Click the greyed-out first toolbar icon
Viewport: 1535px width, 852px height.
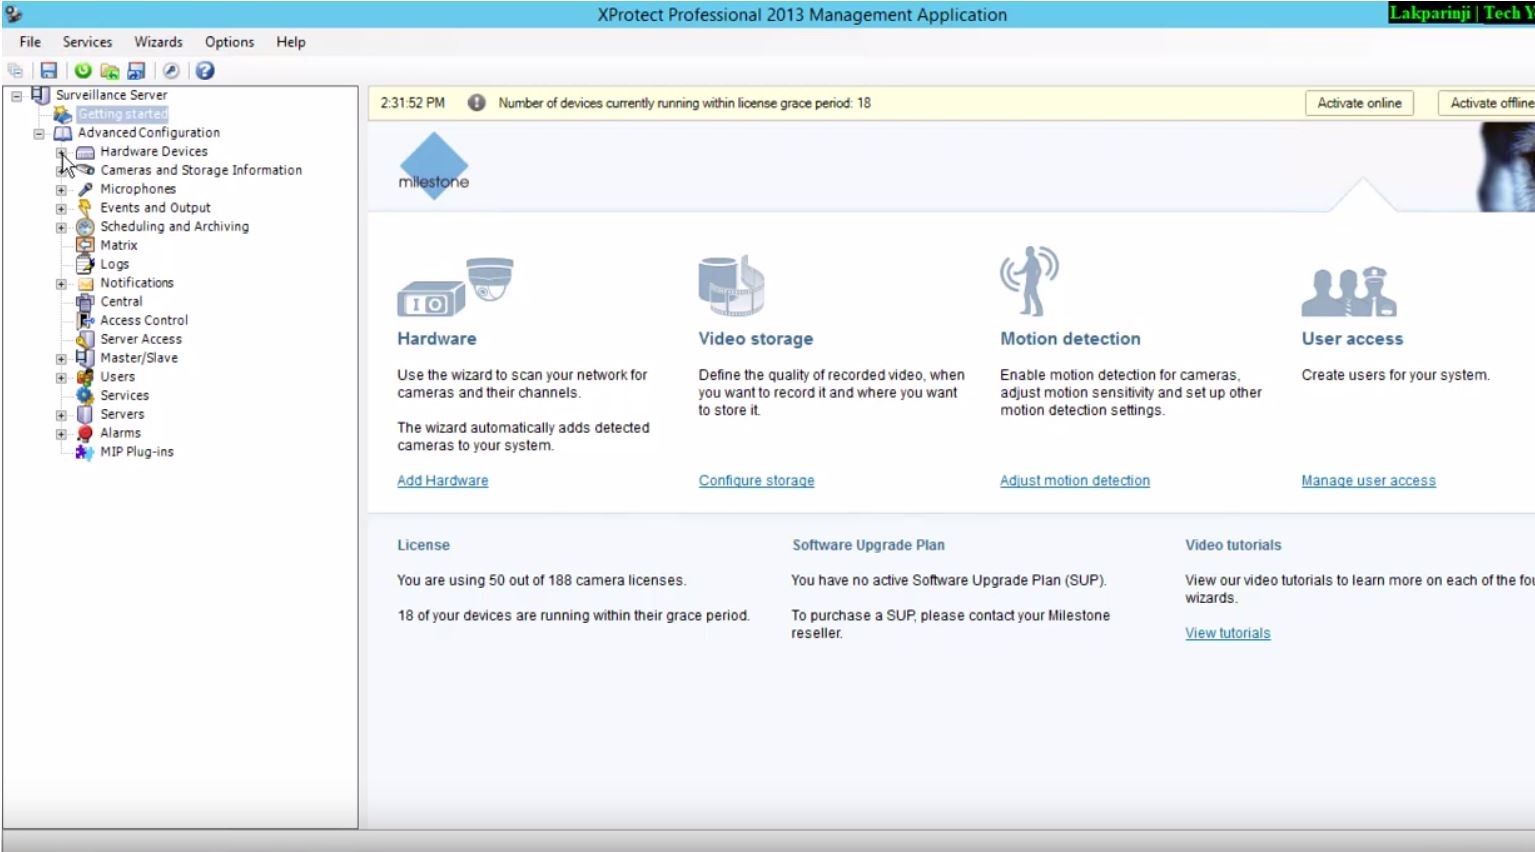tap(15, 70)
